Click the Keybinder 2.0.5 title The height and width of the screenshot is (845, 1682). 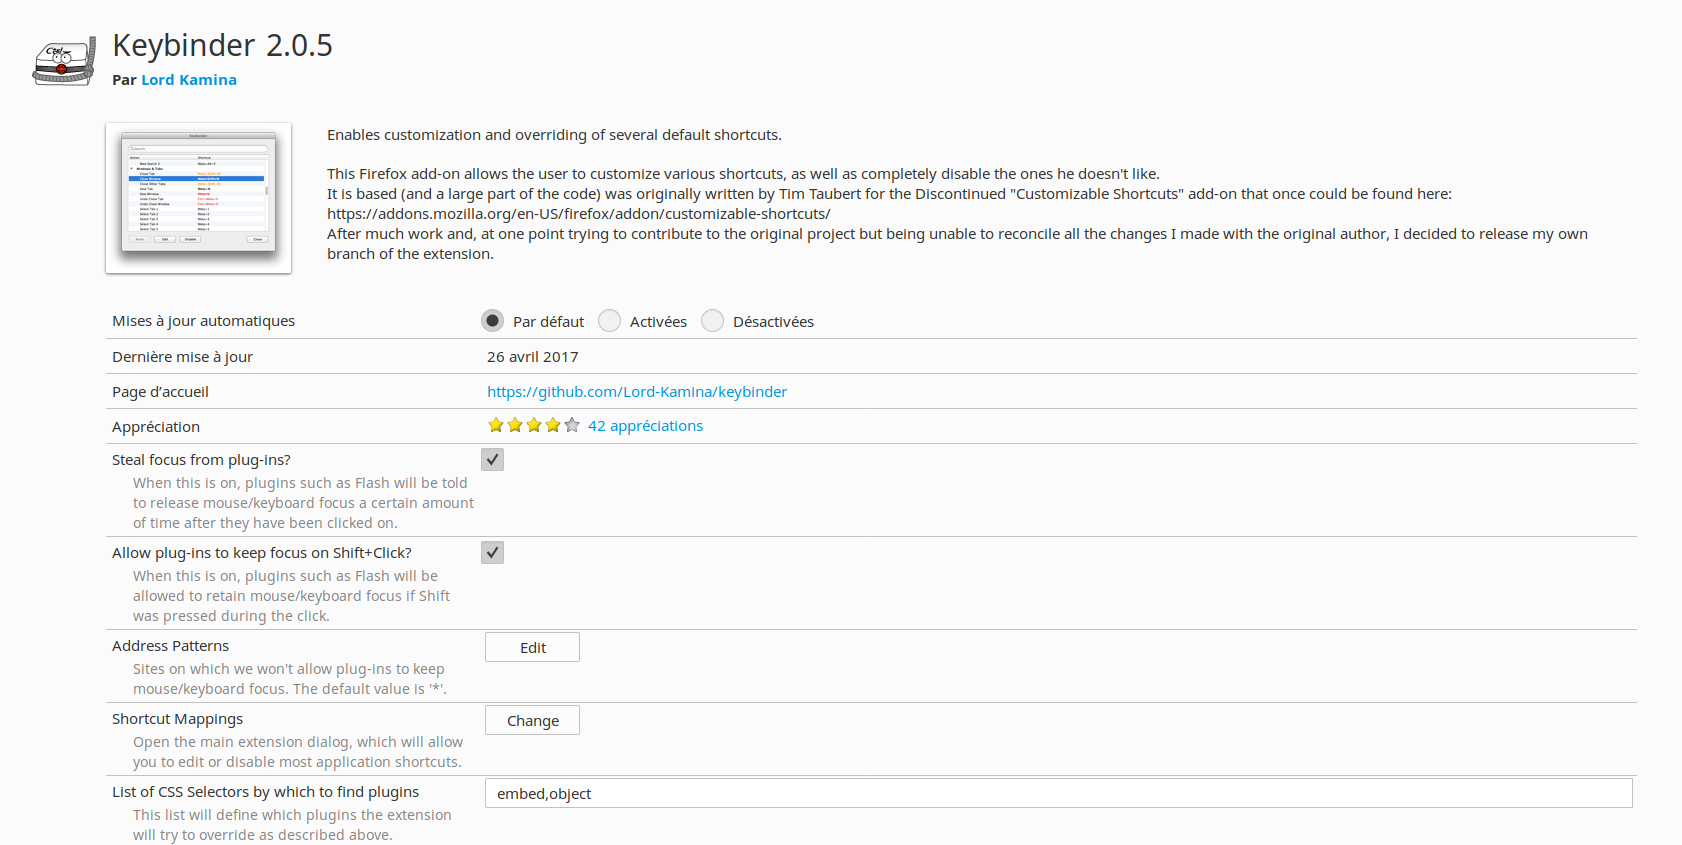tap(222, 45)
